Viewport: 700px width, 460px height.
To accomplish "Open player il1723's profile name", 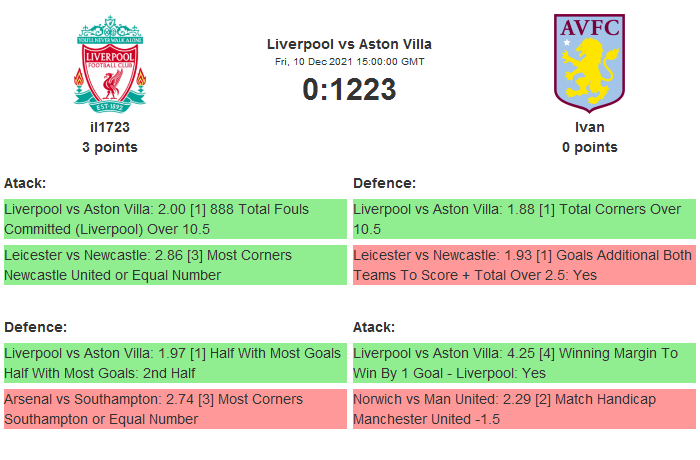I will coord(110,127).
